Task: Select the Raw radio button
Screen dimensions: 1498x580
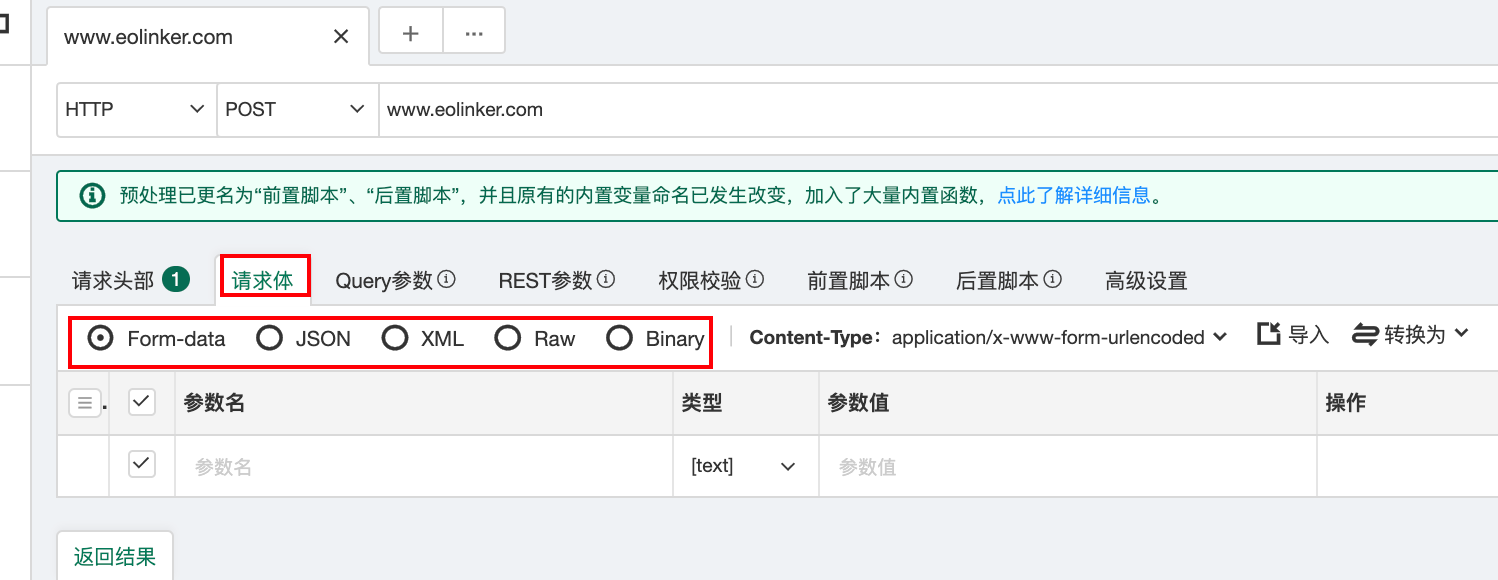Action: pyautogui.click(x=508, y=338)
